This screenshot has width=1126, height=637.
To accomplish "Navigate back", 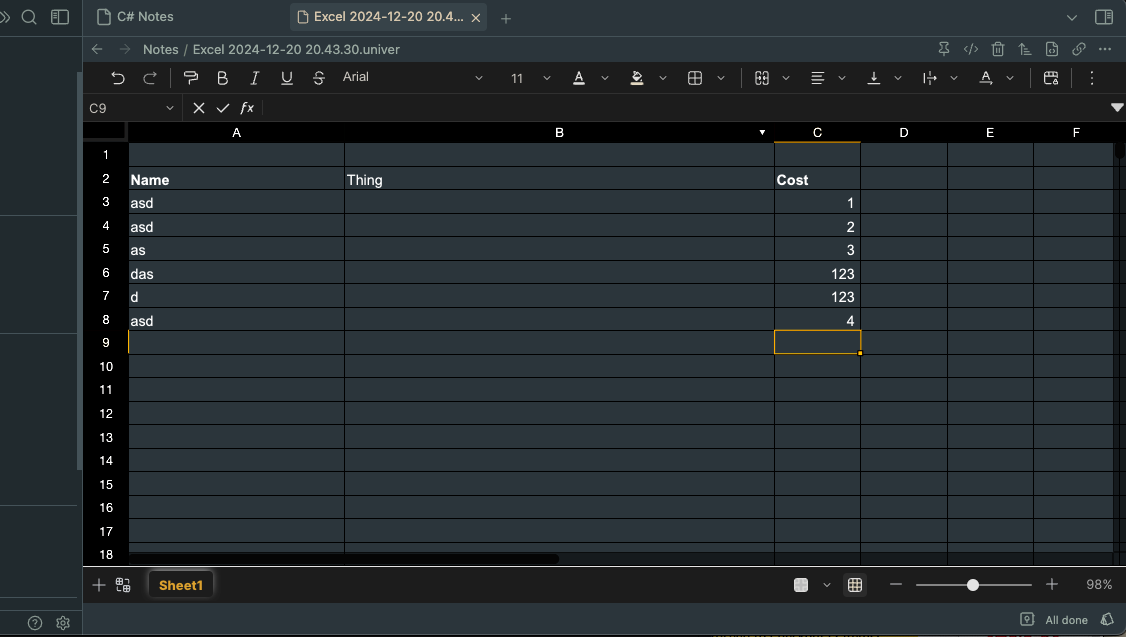I will pyautogui.click(x=97, y=49).
